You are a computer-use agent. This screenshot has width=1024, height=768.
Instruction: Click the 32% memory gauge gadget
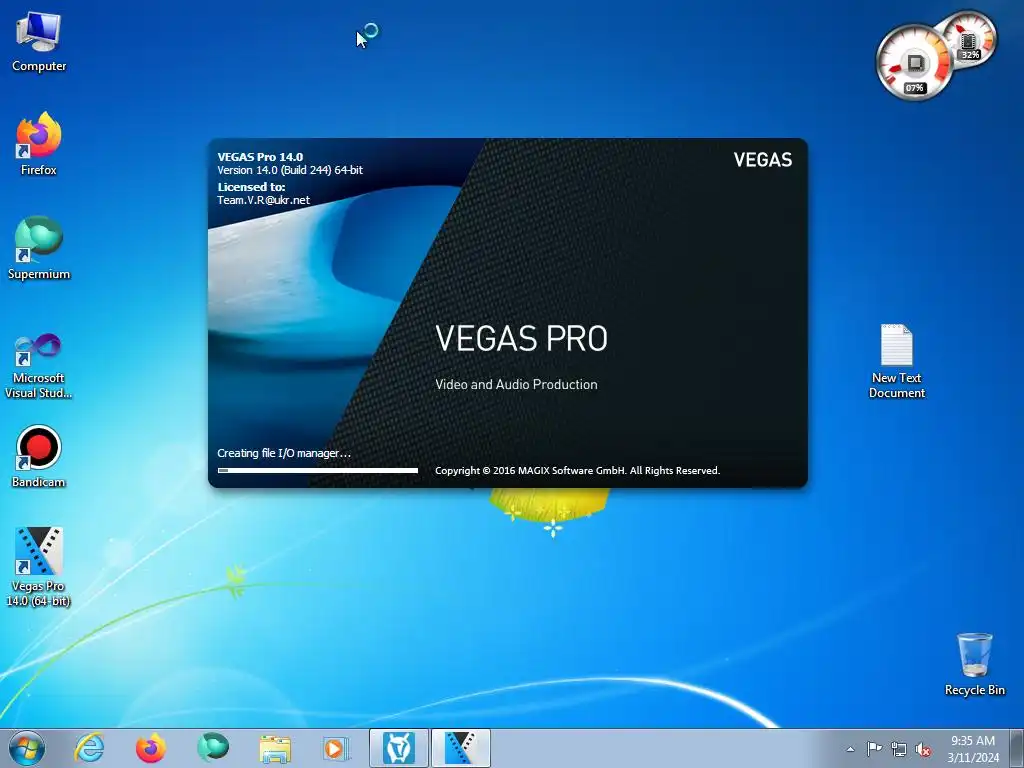[x=969, y=40]
